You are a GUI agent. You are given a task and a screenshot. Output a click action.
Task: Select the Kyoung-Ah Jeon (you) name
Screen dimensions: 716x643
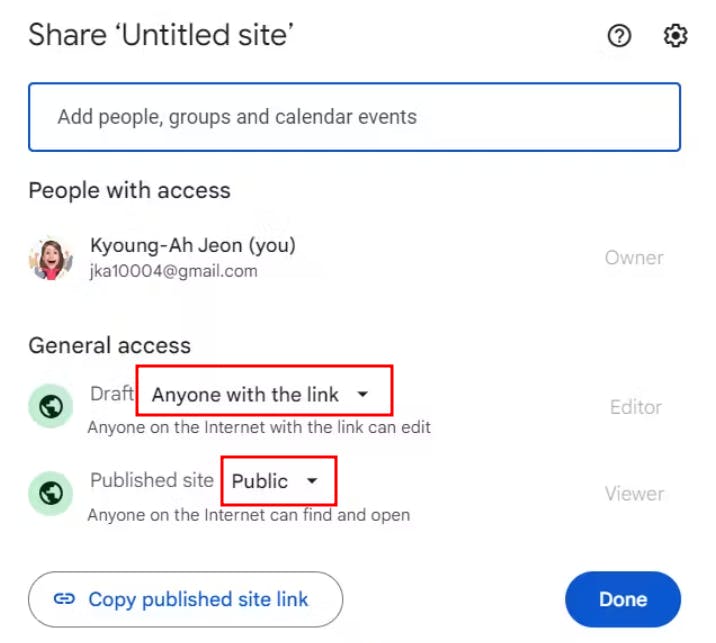click(x=193, y=245)
